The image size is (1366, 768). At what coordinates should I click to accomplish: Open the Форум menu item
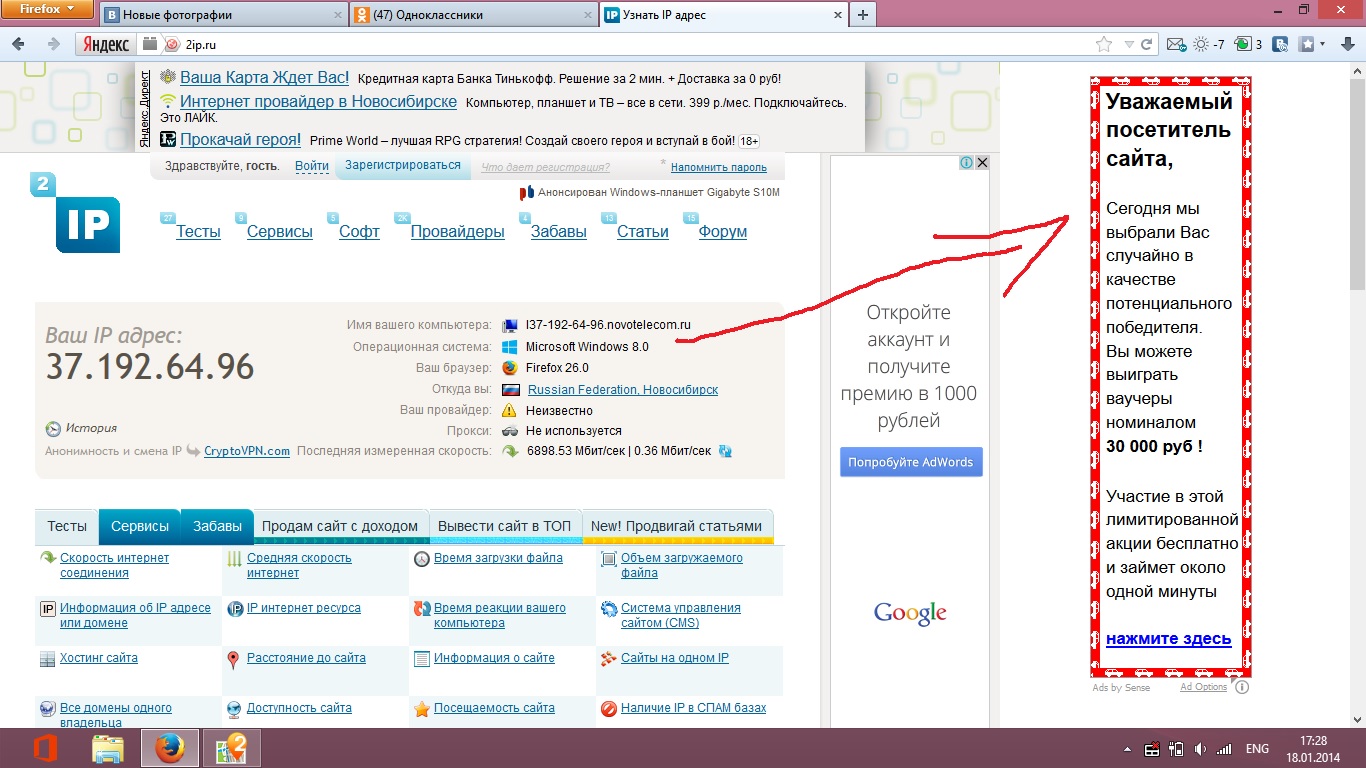[x=723, y=232]
